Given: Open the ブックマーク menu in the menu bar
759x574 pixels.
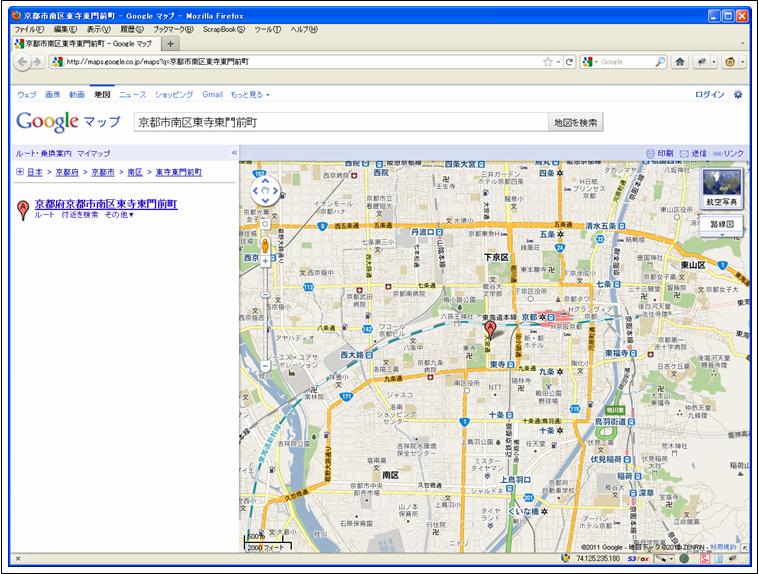Looking at the screenshot, I should pyautogui.click(x=173, y=29).
